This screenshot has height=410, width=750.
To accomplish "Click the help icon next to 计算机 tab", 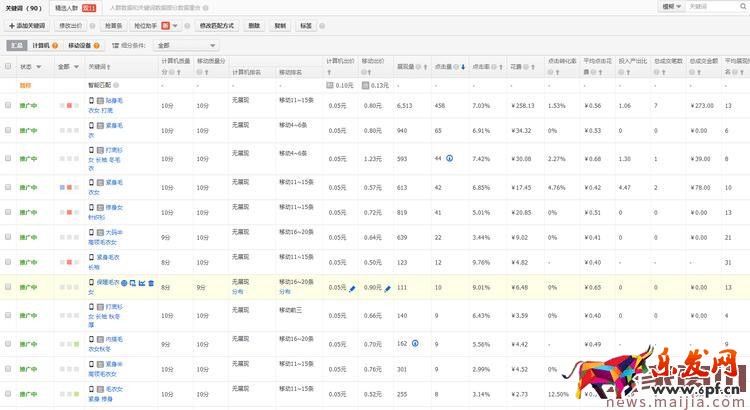I will [x=56, y=45].
